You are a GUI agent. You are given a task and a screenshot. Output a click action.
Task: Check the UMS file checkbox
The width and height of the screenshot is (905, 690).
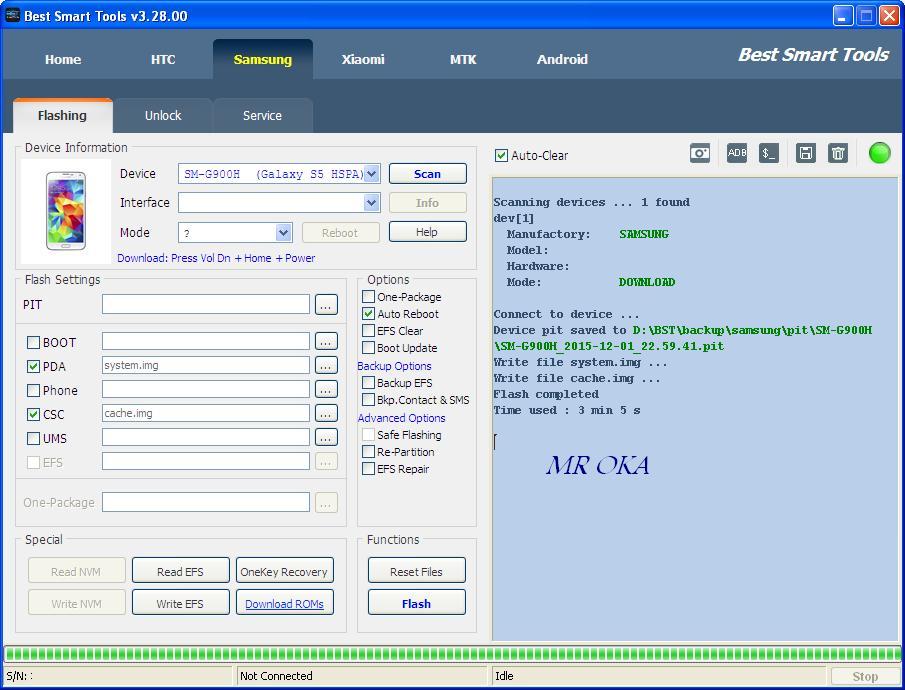point(33,439)
